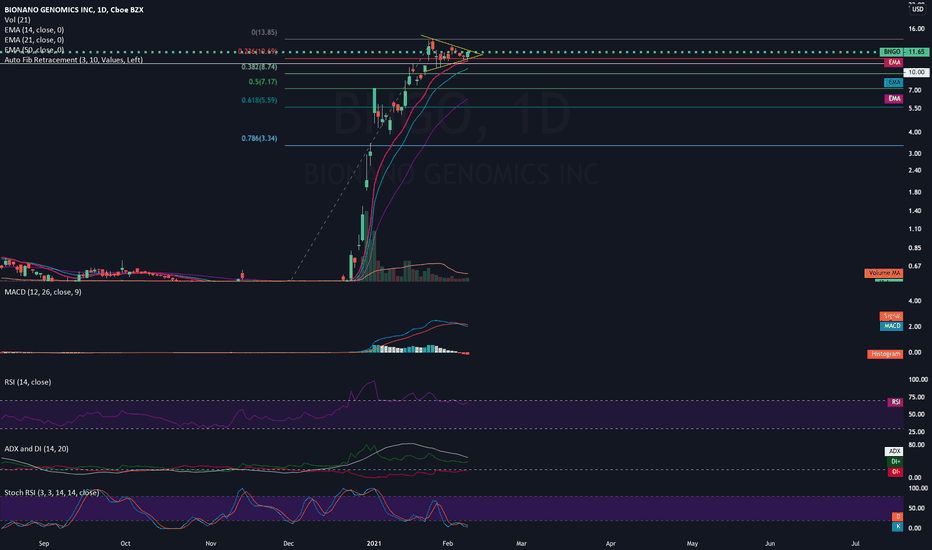This screenshot has width=932, height=550.
Task: Click the 2021 marker on time axis
Action: pos(374,543)
